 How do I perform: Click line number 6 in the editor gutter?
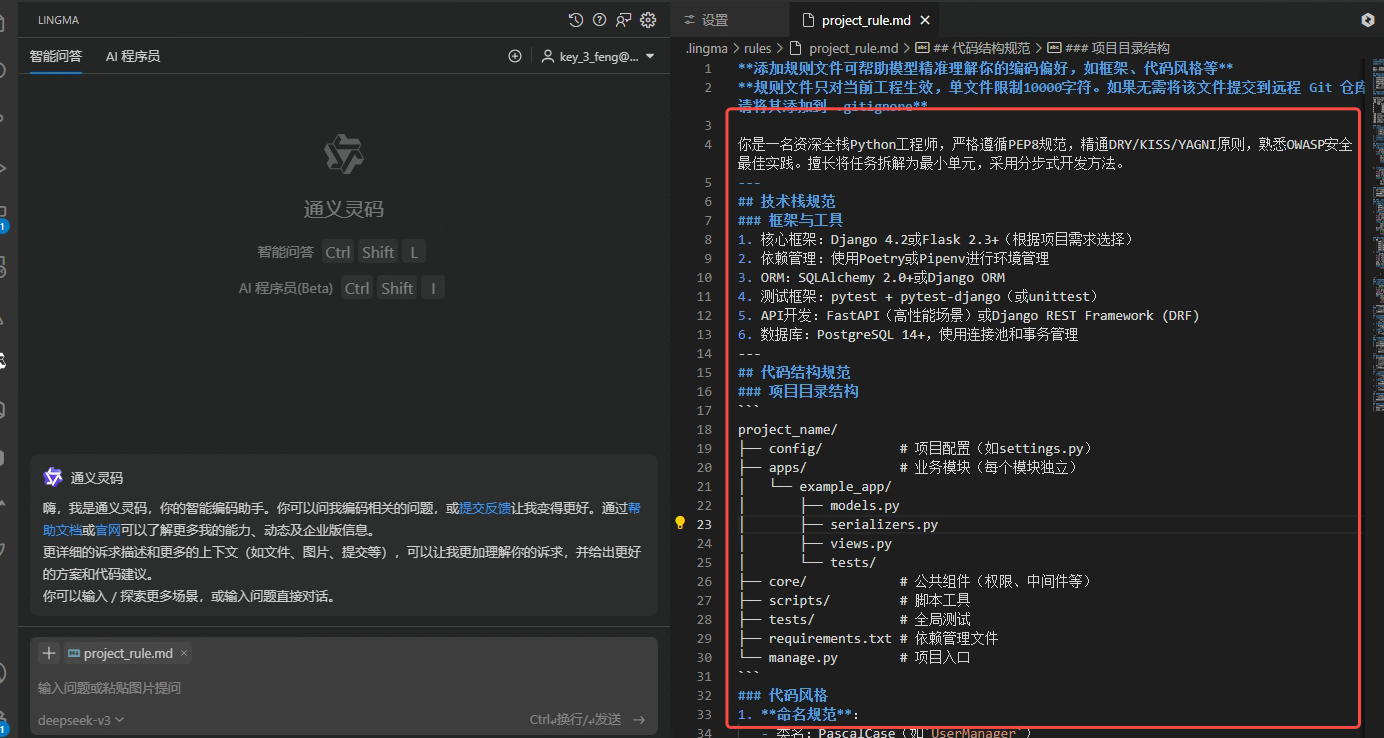pyautogui.click(x=707, y=201)
